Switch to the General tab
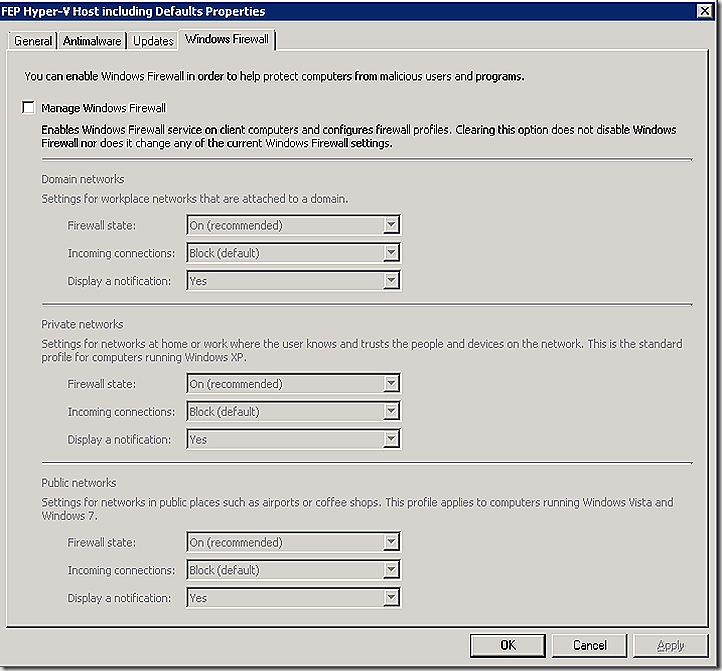This screenshot has height=671, width=722. point(32,41)
